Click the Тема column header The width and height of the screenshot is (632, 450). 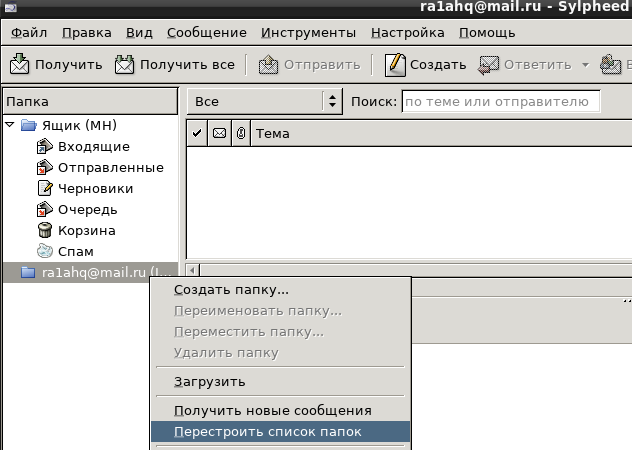tap(441, 133)
